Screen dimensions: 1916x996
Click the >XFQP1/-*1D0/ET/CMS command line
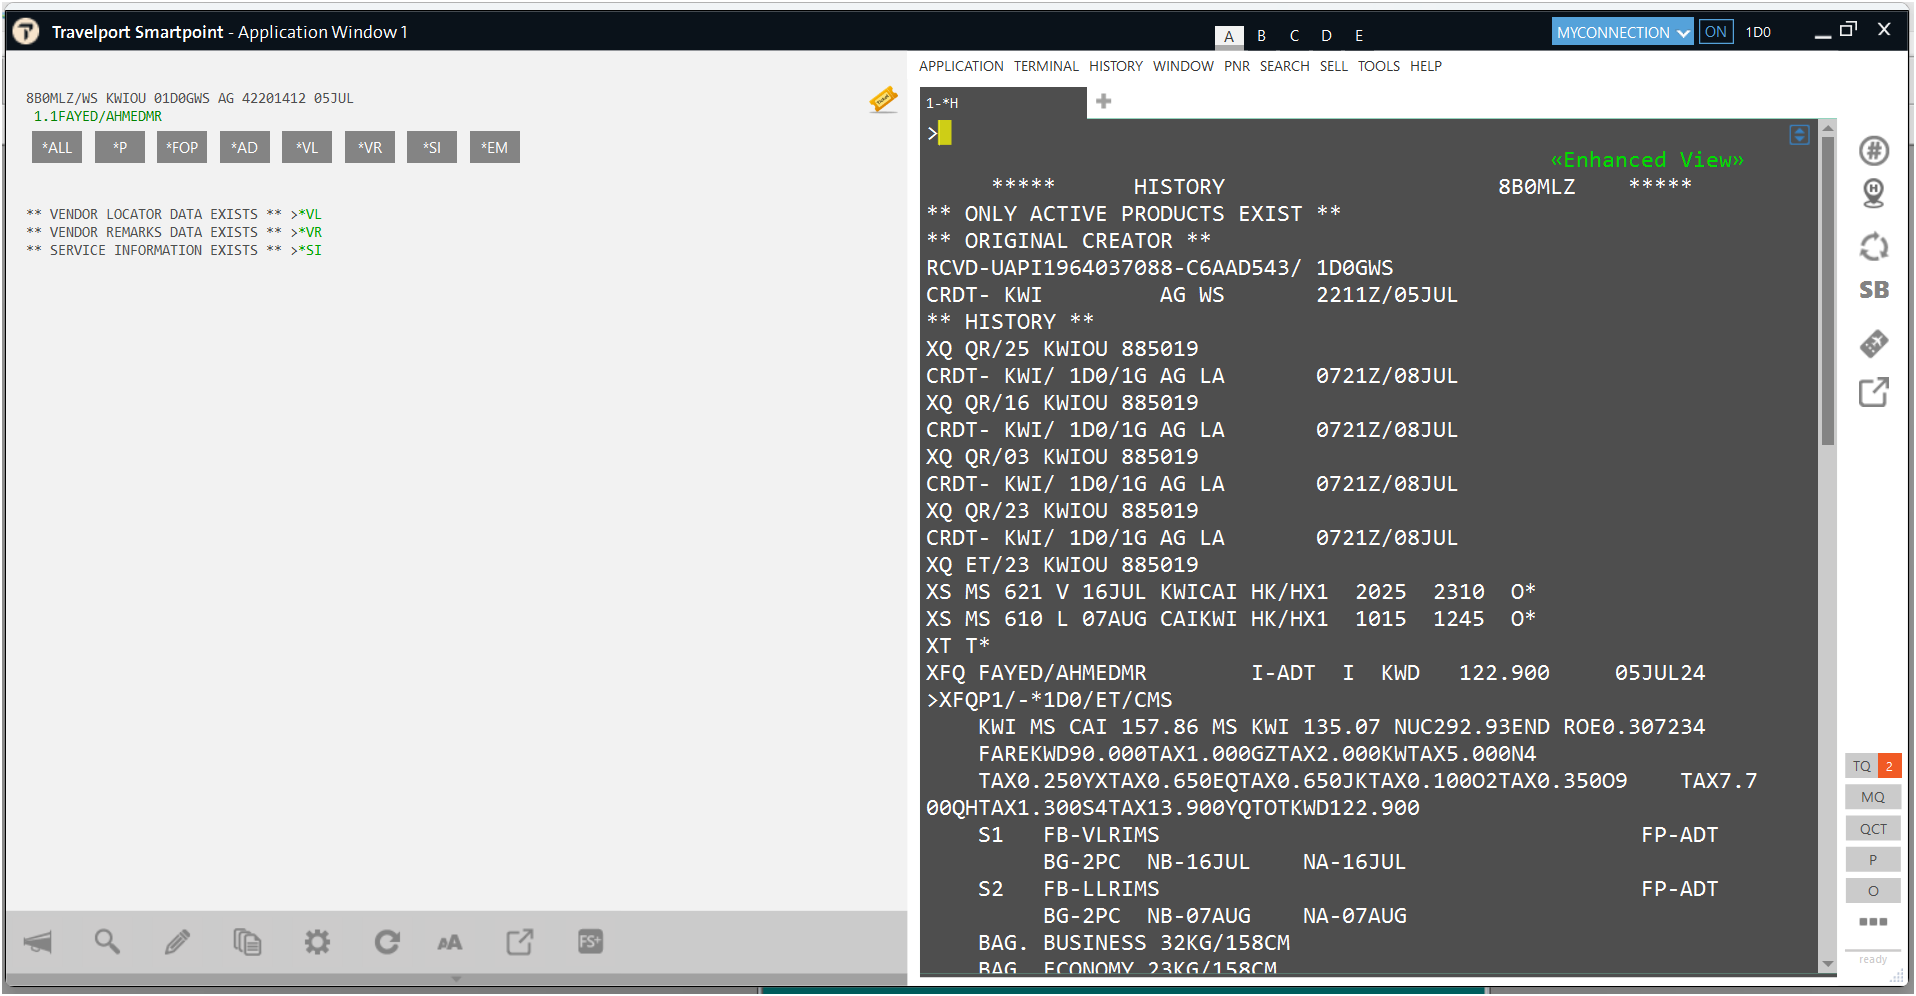pyautogui.click(x=1049, y=700)
